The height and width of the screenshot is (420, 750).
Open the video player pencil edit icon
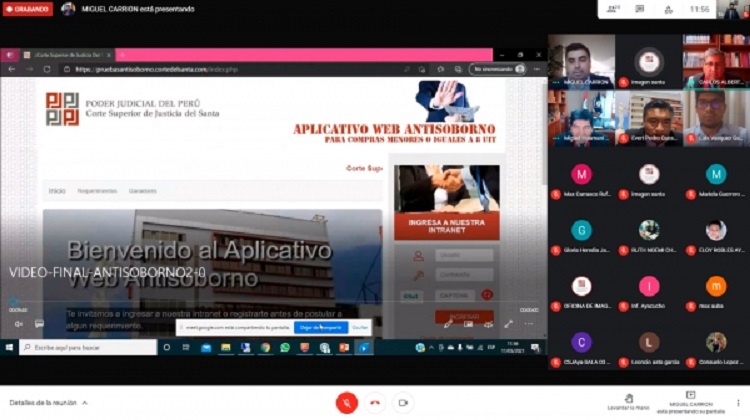coord(448,324)
